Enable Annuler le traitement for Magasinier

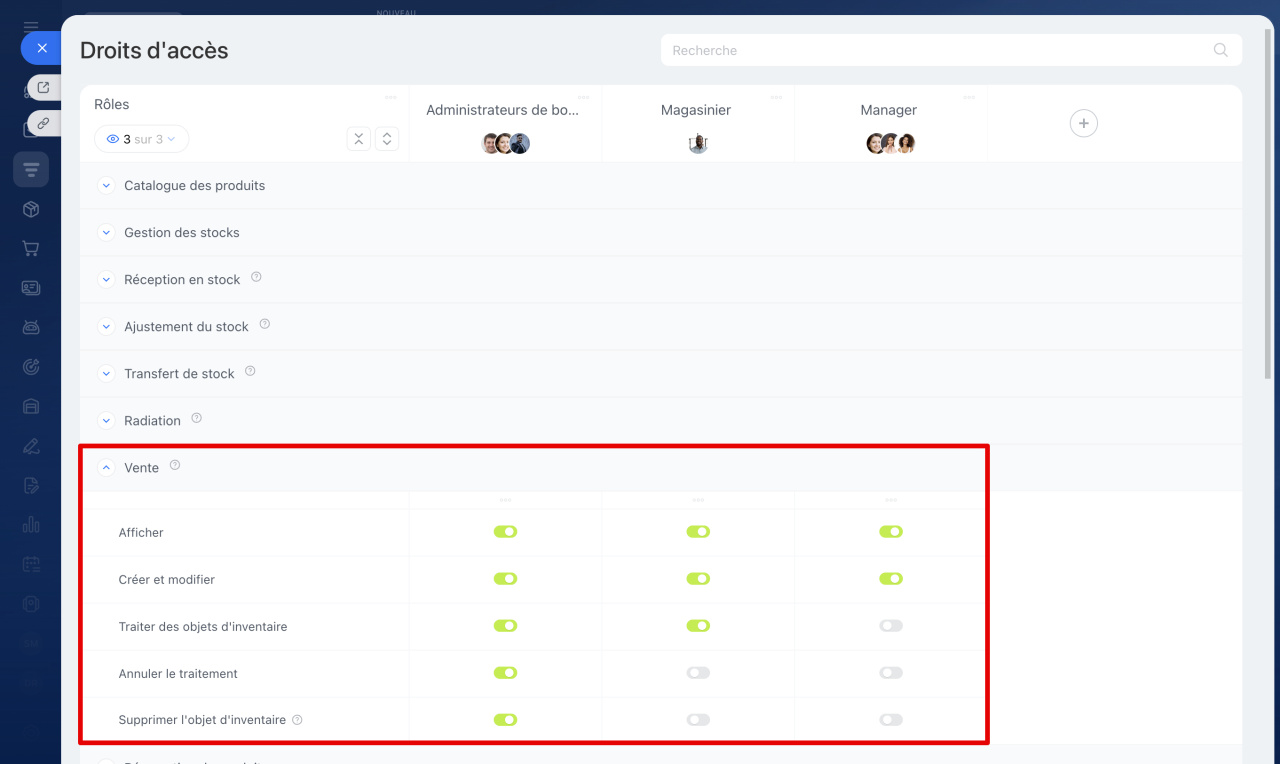[698, 673]
